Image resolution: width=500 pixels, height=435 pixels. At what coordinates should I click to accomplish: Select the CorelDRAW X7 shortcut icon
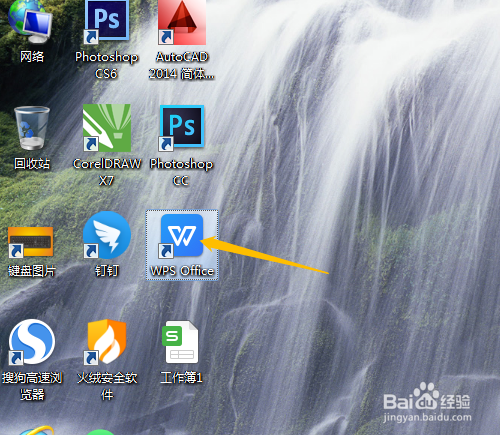tap(107, 128)
